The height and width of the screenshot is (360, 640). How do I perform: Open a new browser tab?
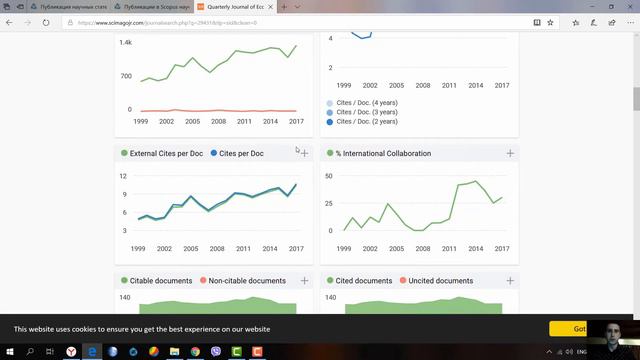[284, 7]
